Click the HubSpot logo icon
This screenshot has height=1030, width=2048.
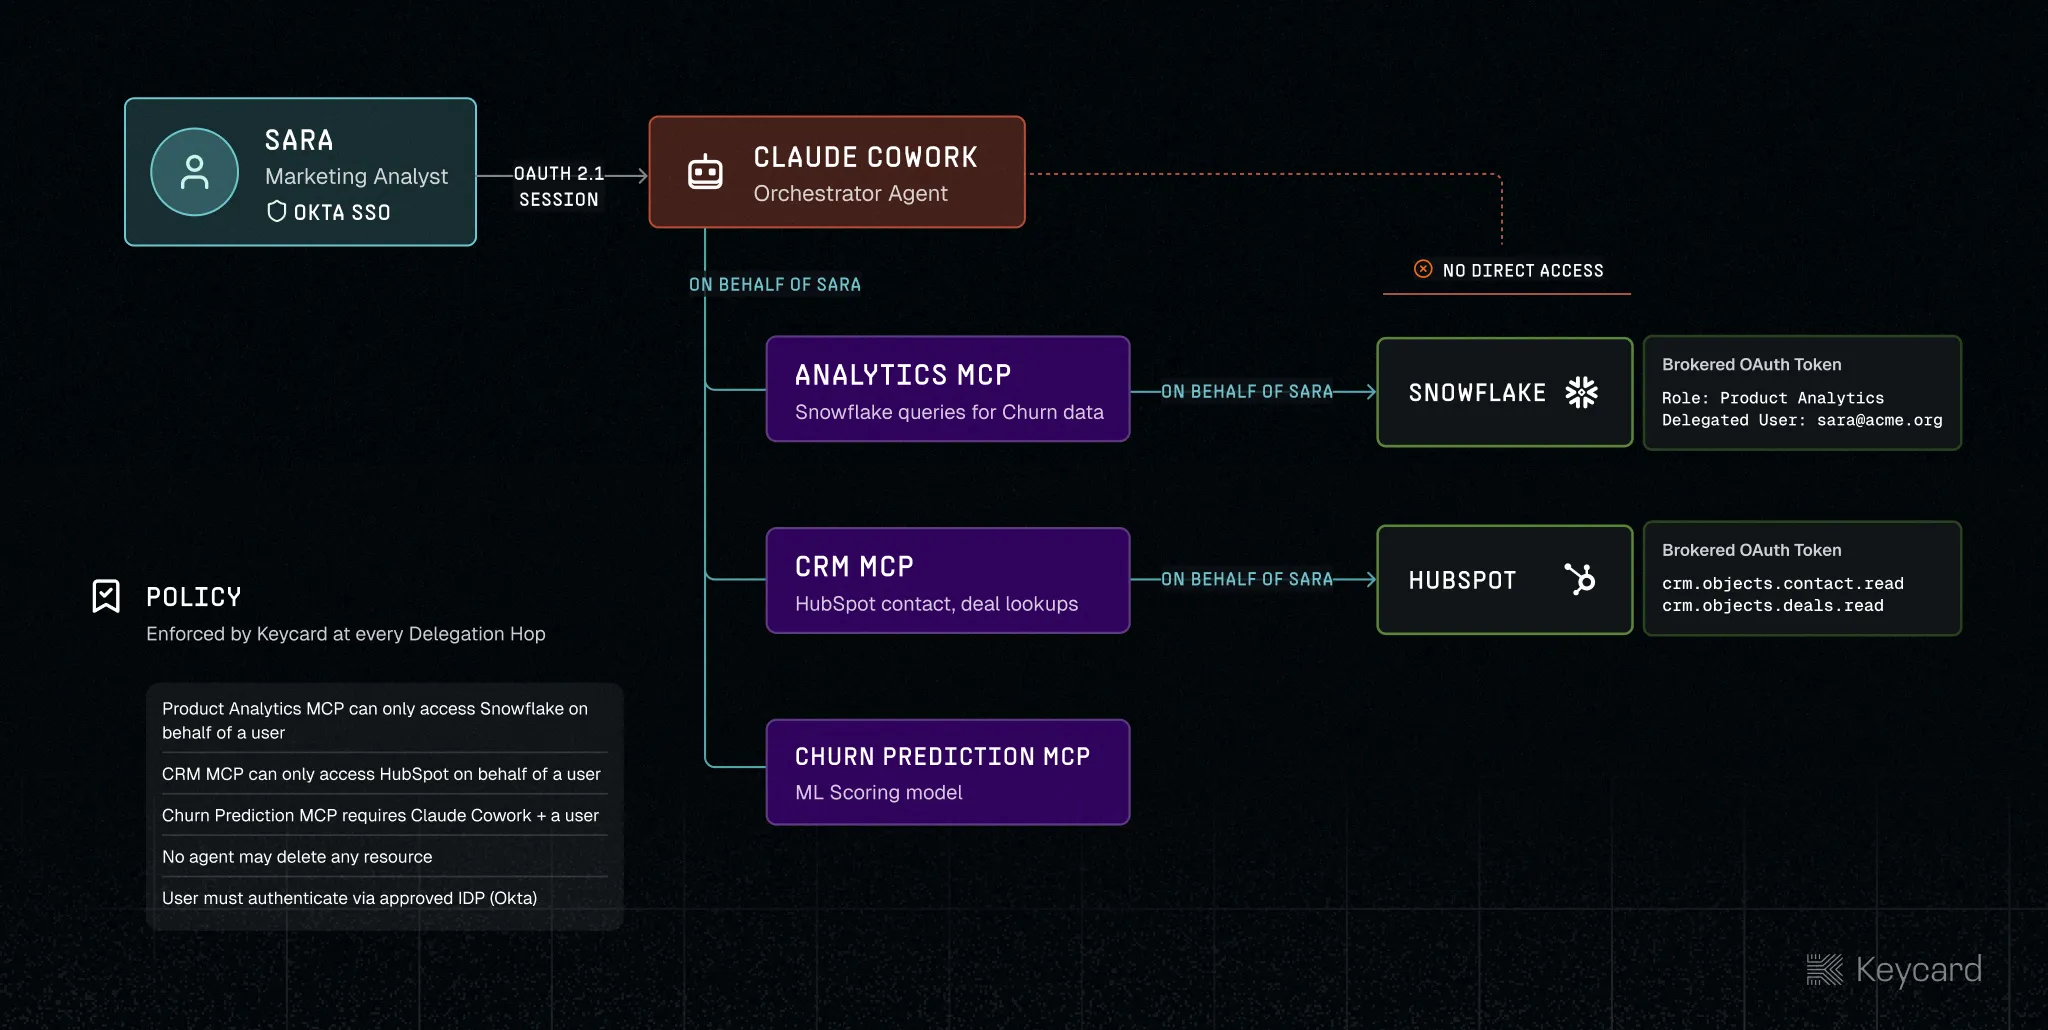pyautogui.click(x=1580, y=579)
